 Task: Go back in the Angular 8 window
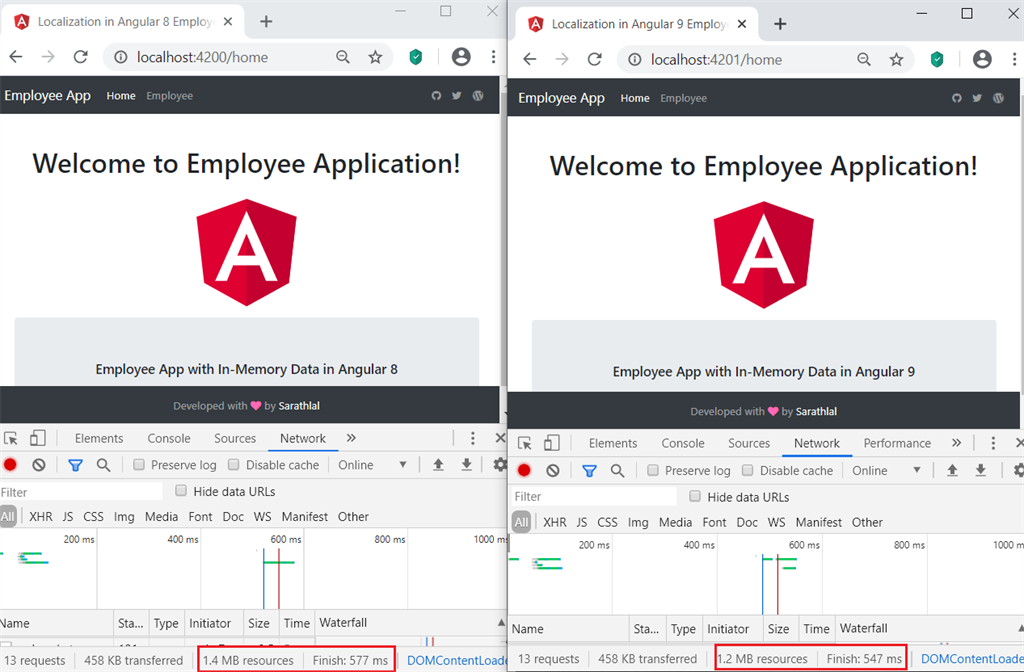coord(16,57)
